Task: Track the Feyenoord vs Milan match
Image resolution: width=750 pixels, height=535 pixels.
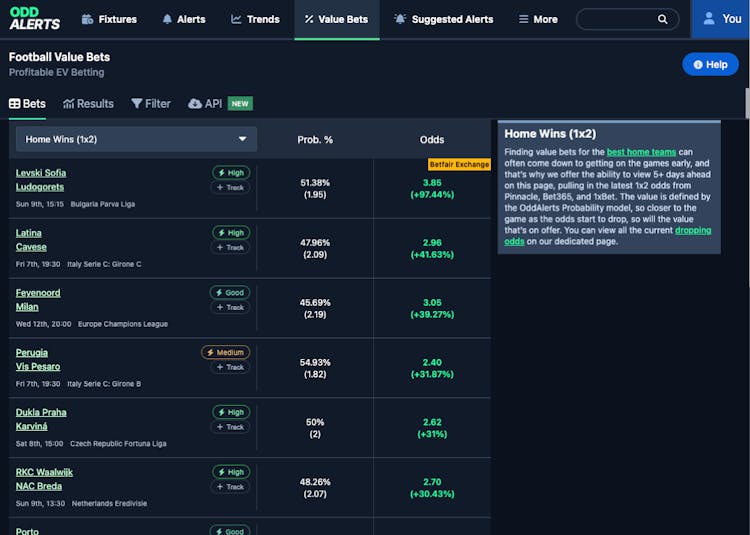Action: [x=230, y=307]
